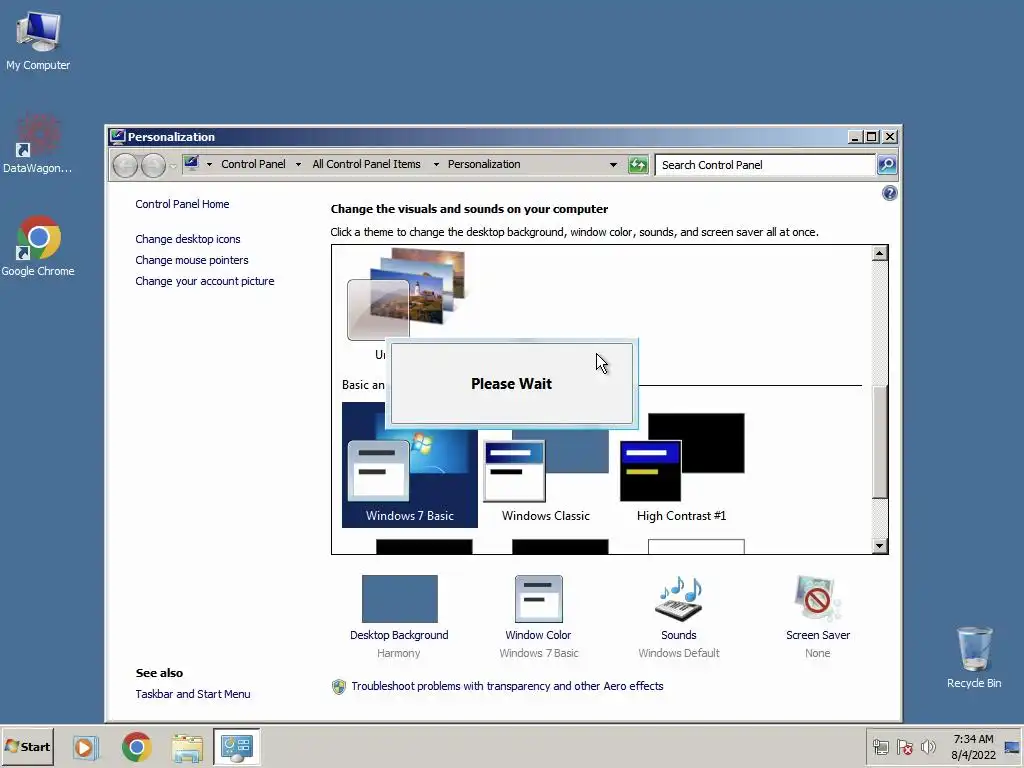Click the network tray icon
The image size is (1024, 768).
pyautogui.click(x=881, y=746)
